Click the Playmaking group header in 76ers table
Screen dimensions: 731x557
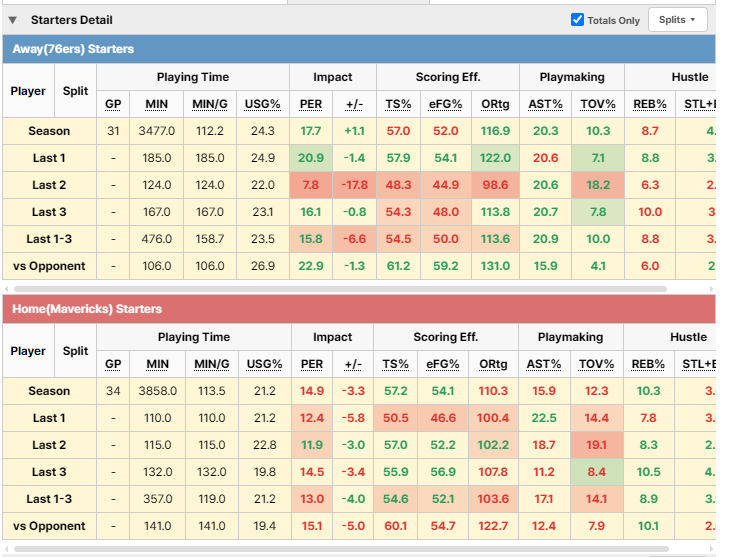pyautogui.click(x=572, y=77)
